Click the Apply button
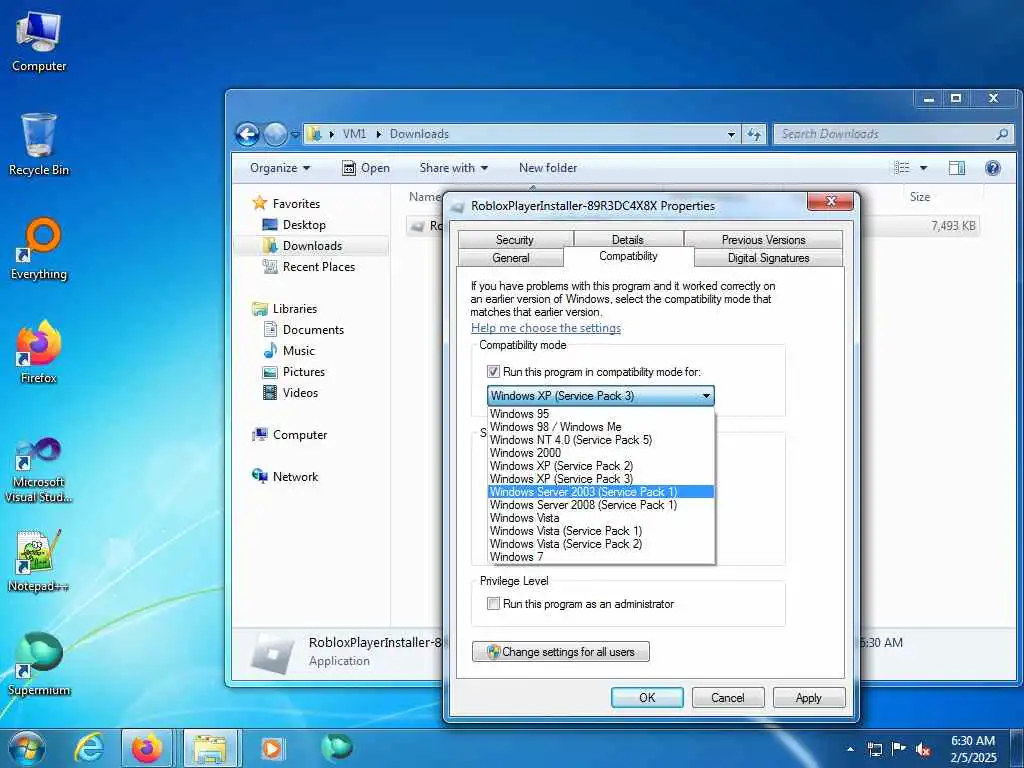This screenshot has width=1024, height=768. click(808, 697)
